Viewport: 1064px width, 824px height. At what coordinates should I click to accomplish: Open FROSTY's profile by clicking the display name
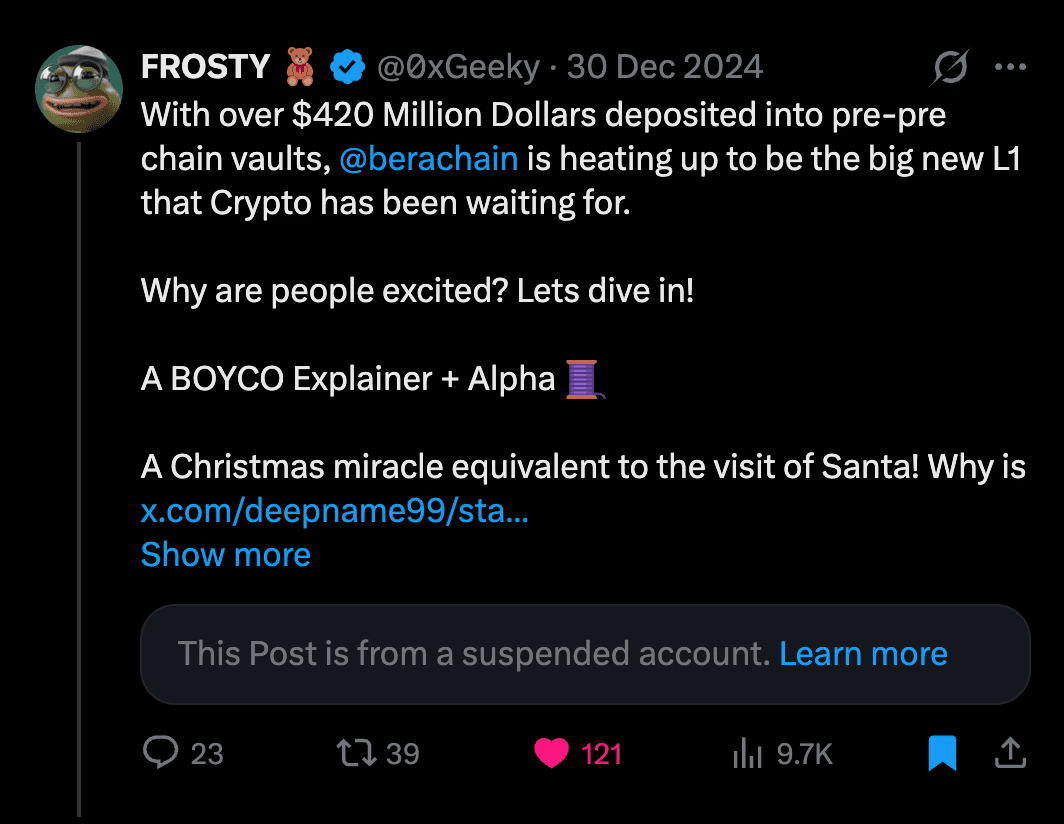click(x=205, y=66)
